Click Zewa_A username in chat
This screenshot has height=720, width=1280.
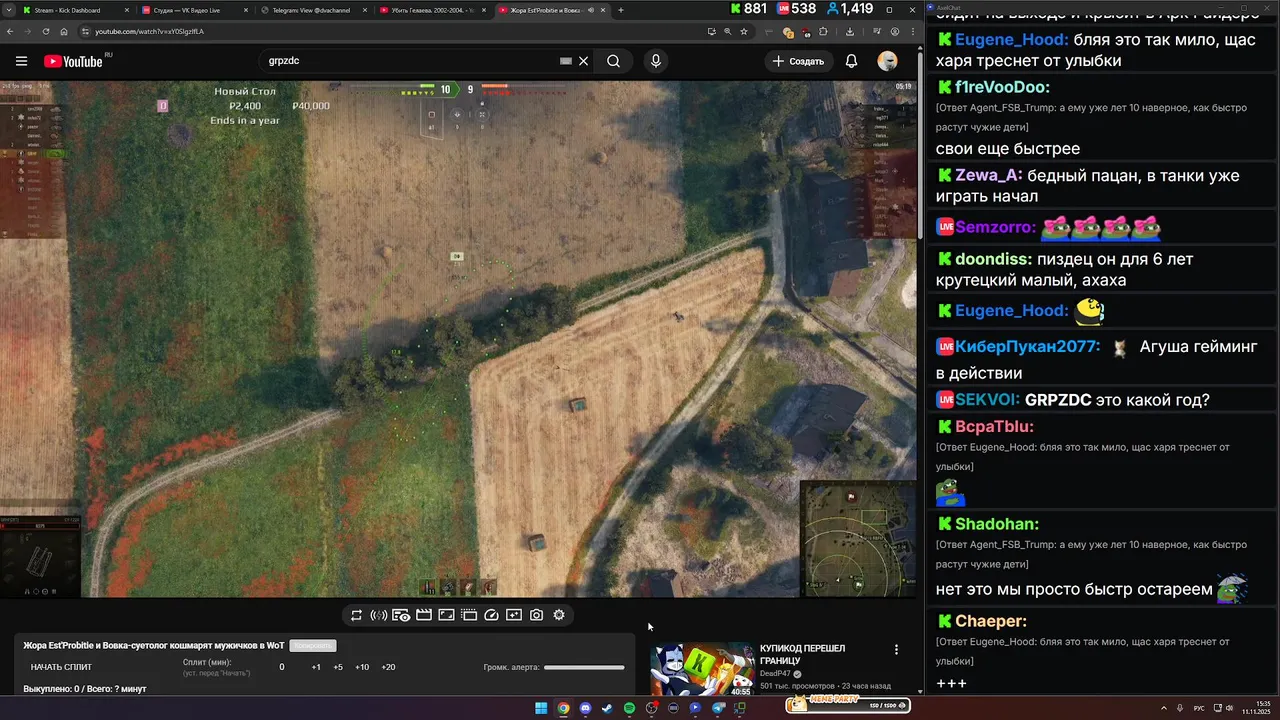[988, 175]
